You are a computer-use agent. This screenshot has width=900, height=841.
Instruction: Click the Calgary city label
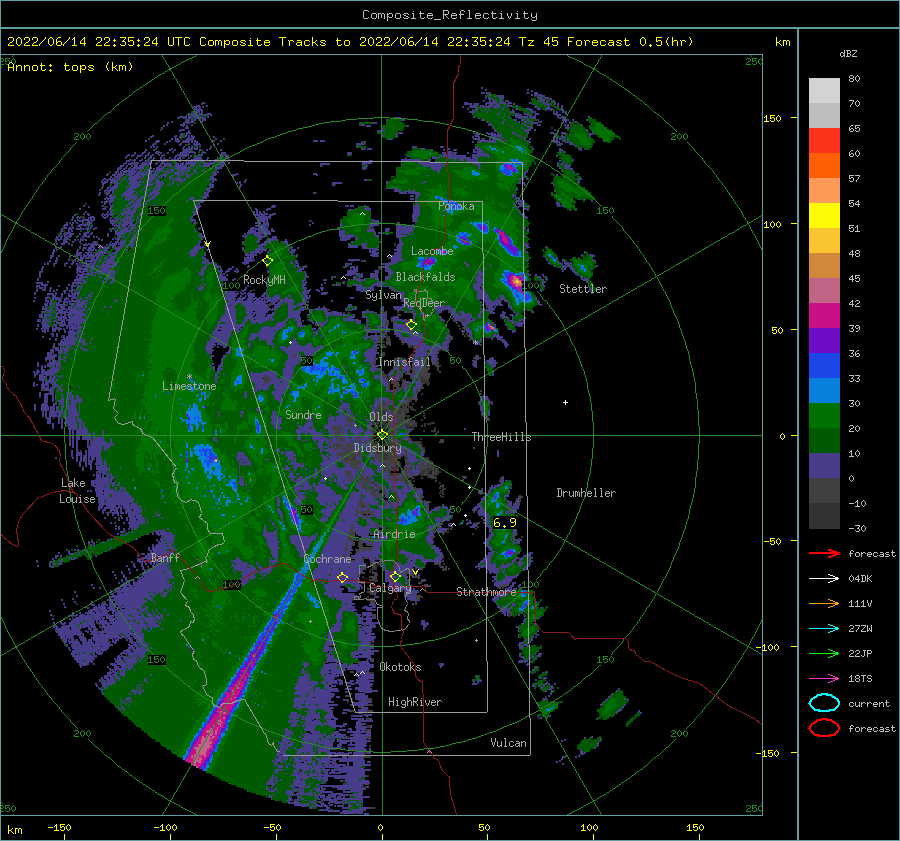(x=390, y=588)
